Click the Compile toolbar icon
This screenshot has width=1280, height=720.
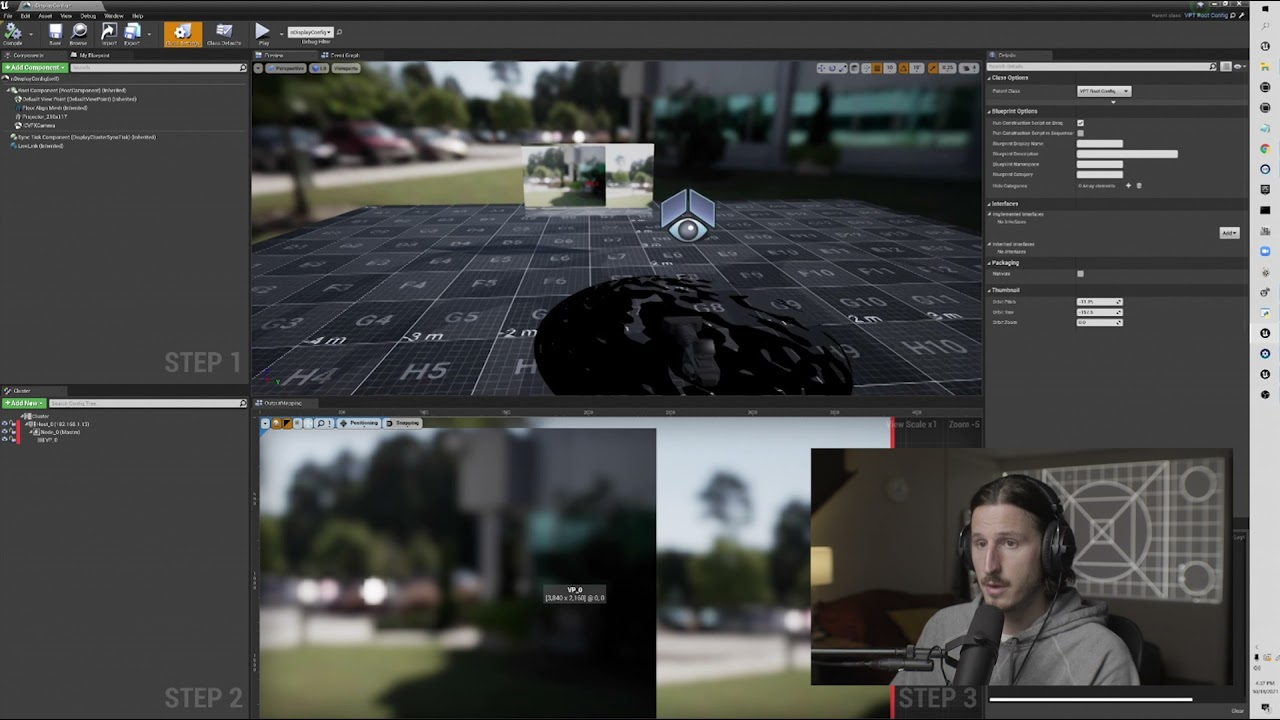tap(13, 34)
